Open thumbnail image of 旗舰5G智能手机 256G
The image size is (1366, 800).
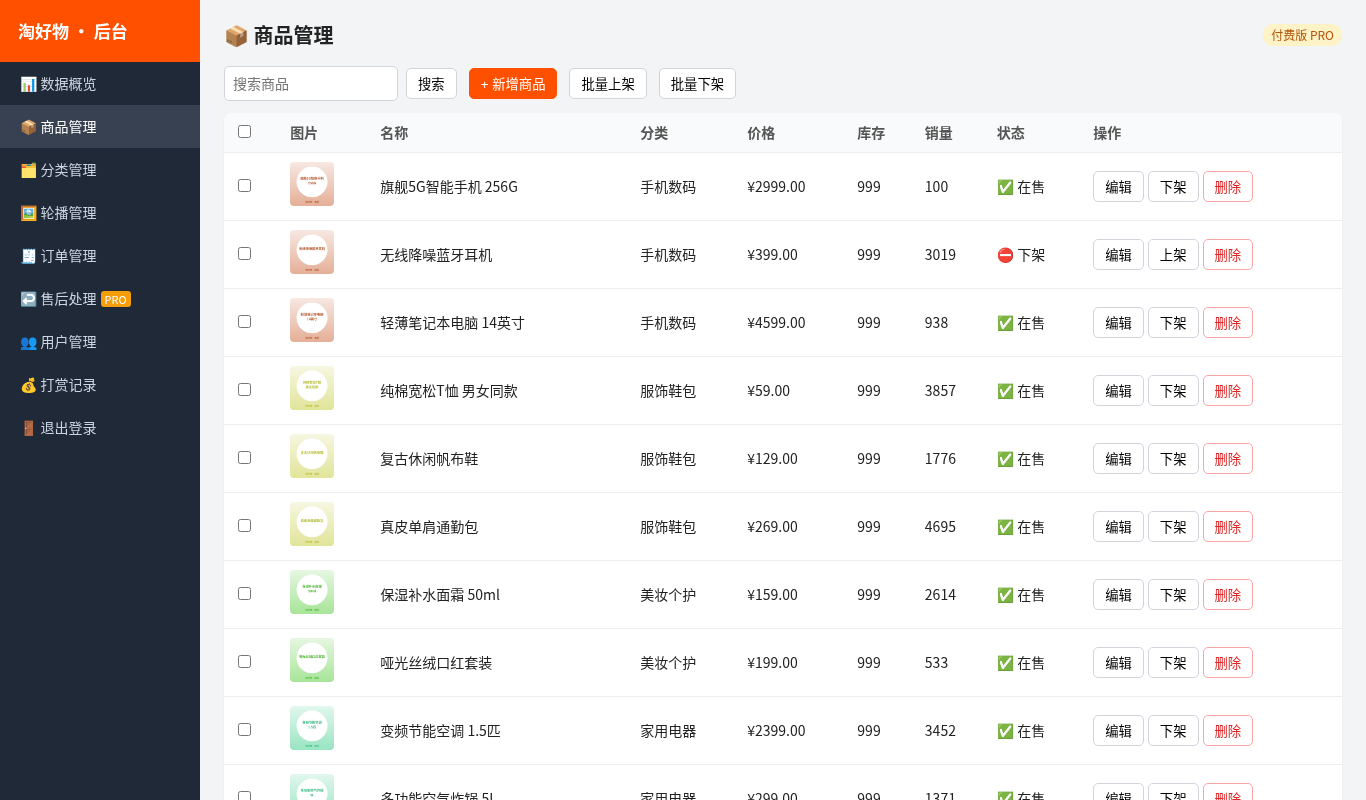312,184
